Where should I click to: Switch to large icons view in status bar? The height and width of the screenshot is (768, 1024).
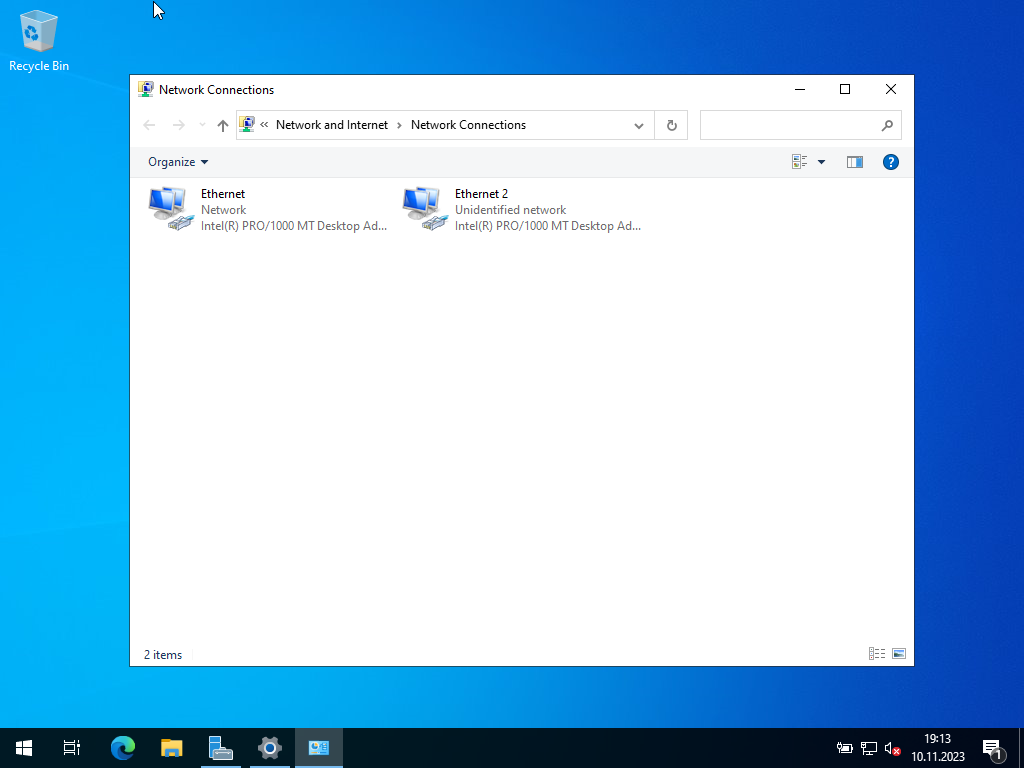coord(899,654)
